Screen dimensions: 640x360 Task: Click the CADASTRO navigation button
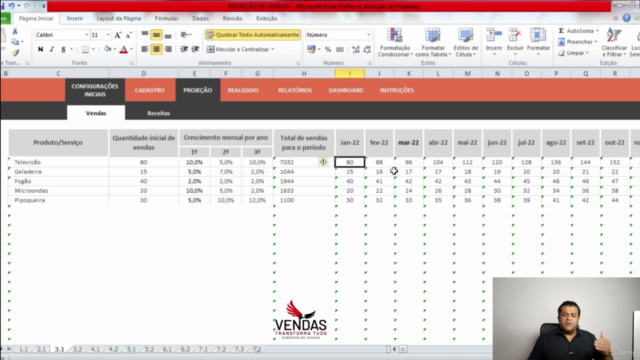(x=150, y=90)
